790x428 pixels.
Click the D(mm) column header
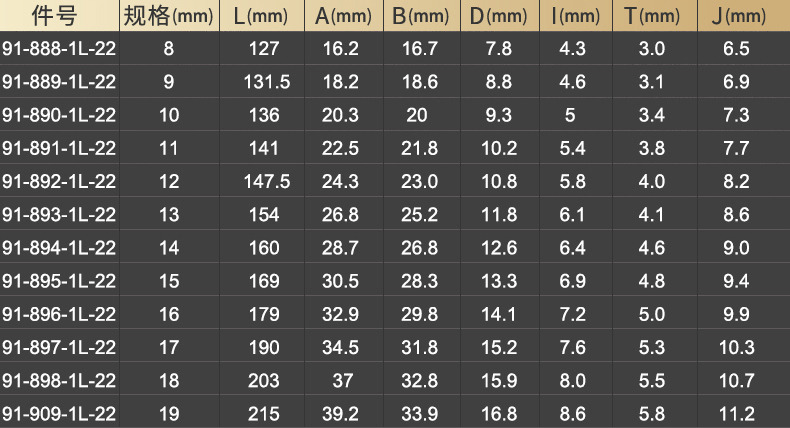498,16
